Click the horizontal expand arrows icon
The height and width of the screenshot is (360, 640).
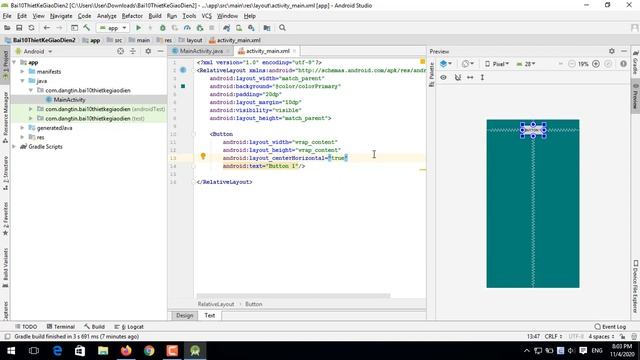pyautogui.click(x=470, y=77)
